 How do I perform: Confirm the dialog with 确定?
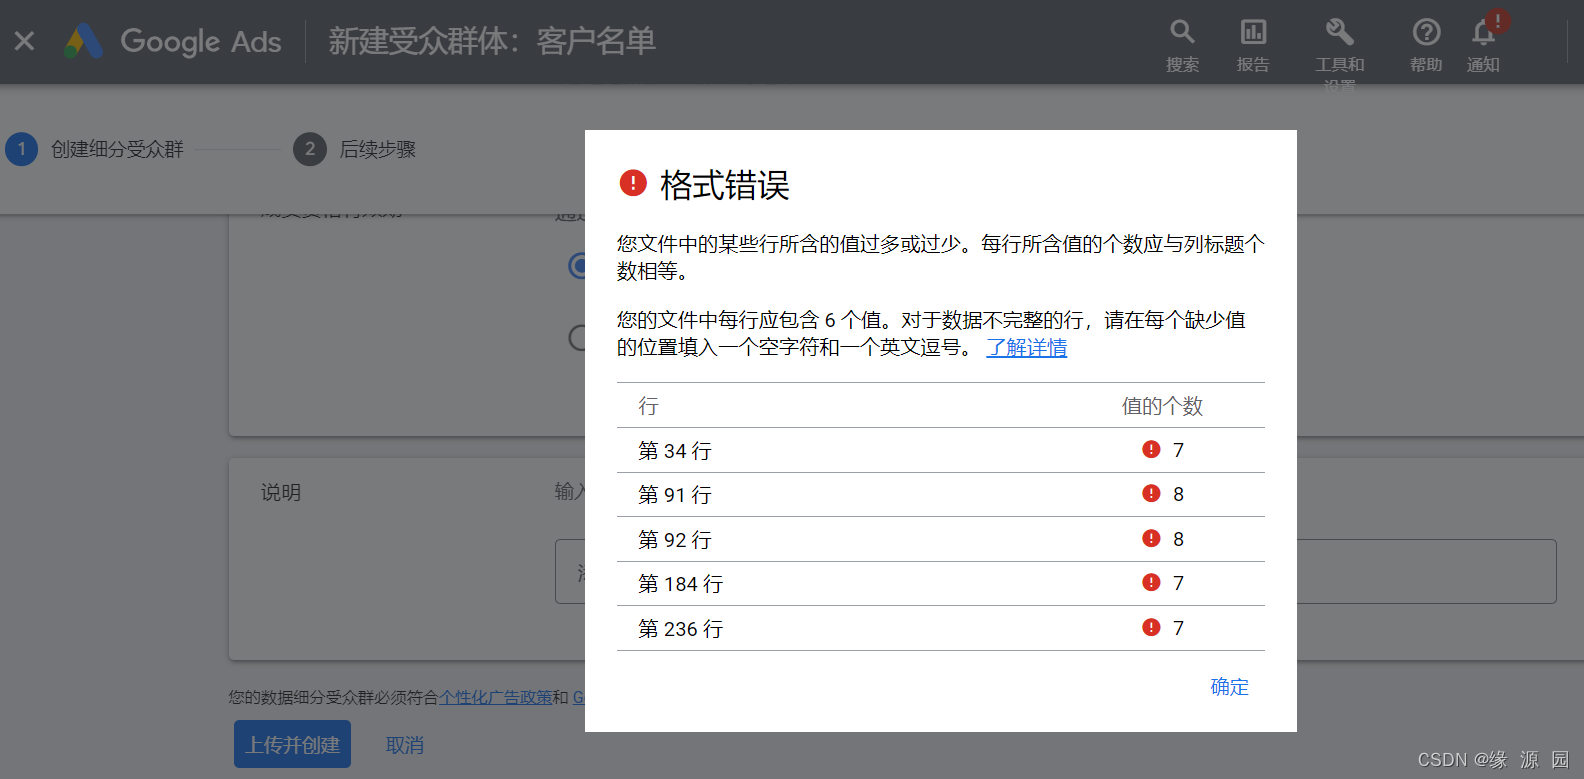pyautogui.click(x=1229, y=687)
